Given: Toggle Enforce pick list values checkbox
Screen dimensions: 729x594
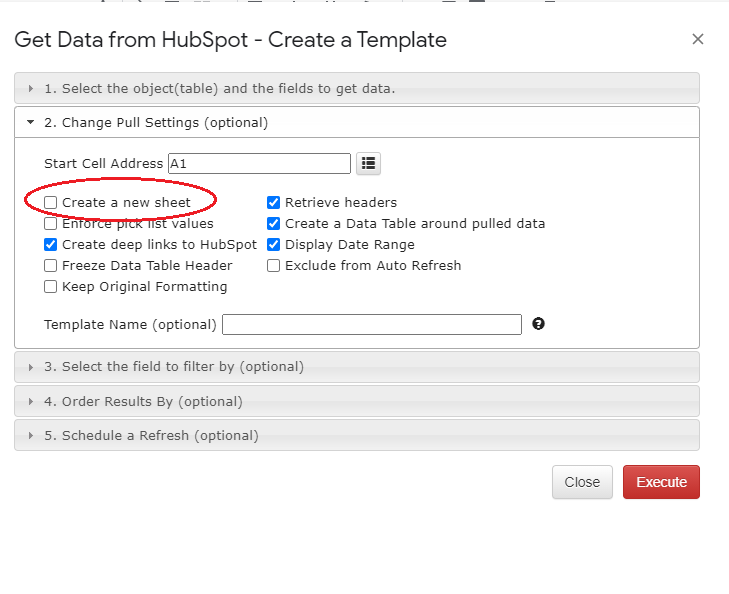Looking at the screenshot, I should click(x=50, y=224).
